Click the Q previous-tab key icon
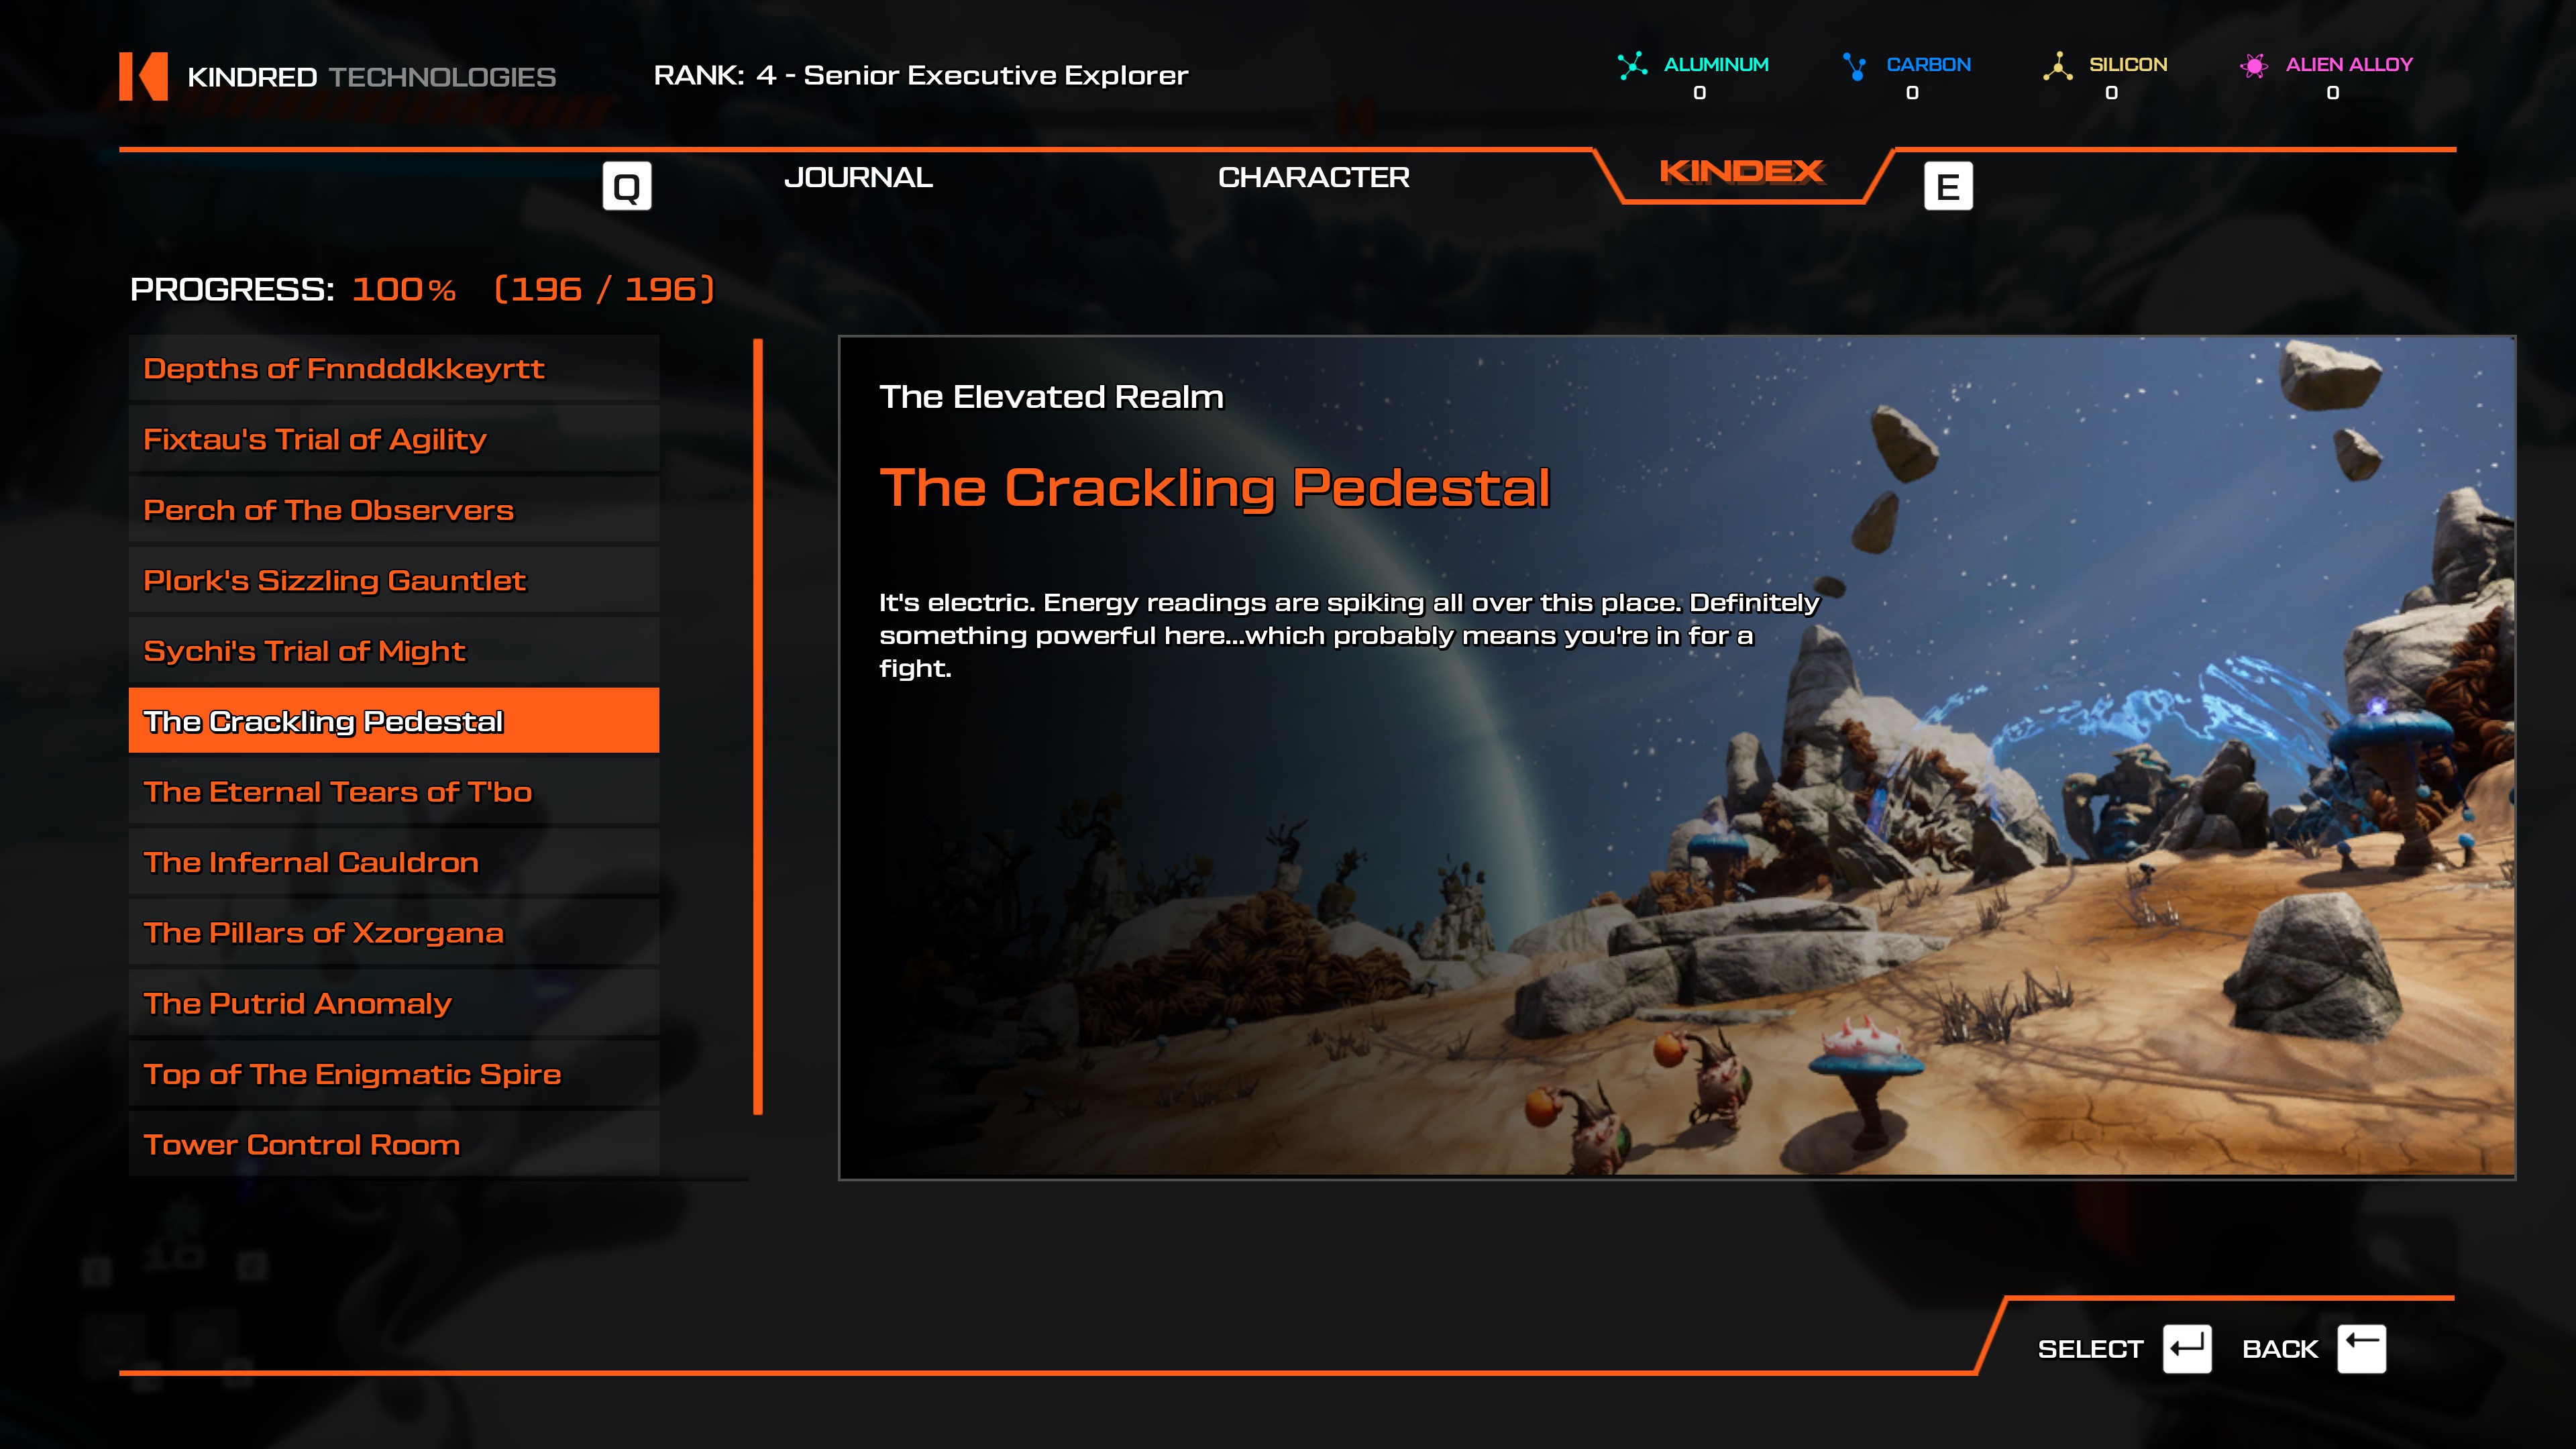 (627, 186)
